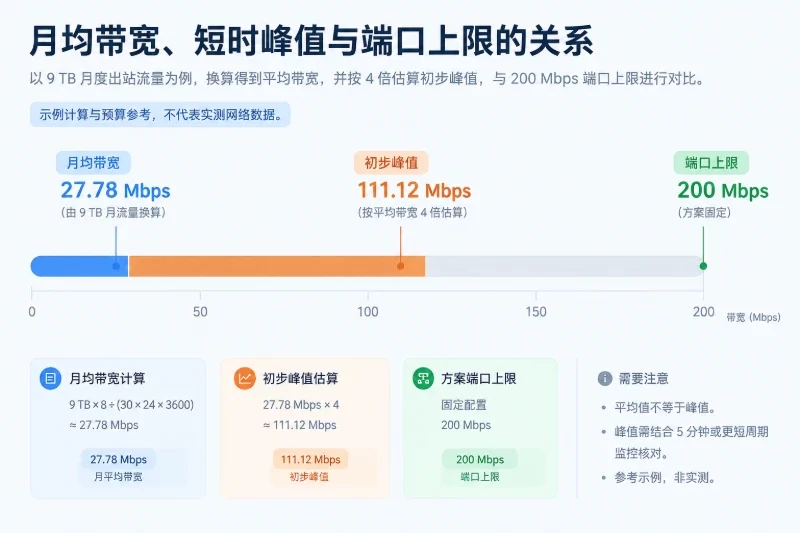Click the blue marker dot at 27.78
This screenshot has width=800, height=533.
pos(116,266)
